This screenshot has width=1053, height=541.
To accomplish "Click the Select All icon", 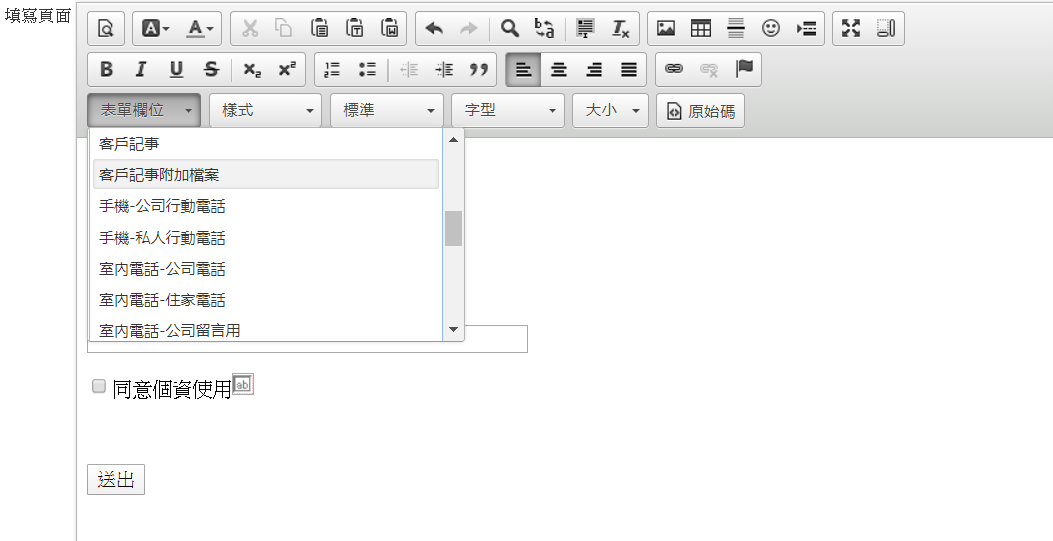I will tap(586, 28).
